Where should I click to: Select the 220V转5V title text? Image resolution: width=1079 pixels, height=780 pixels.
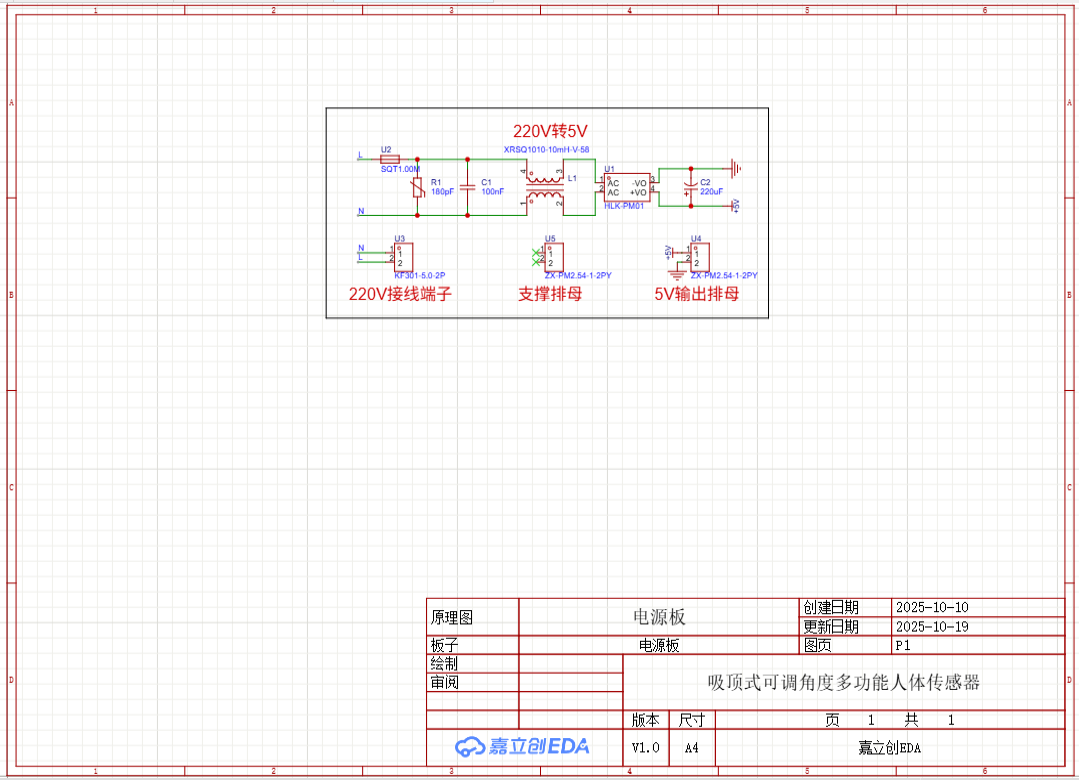(550, 131)
